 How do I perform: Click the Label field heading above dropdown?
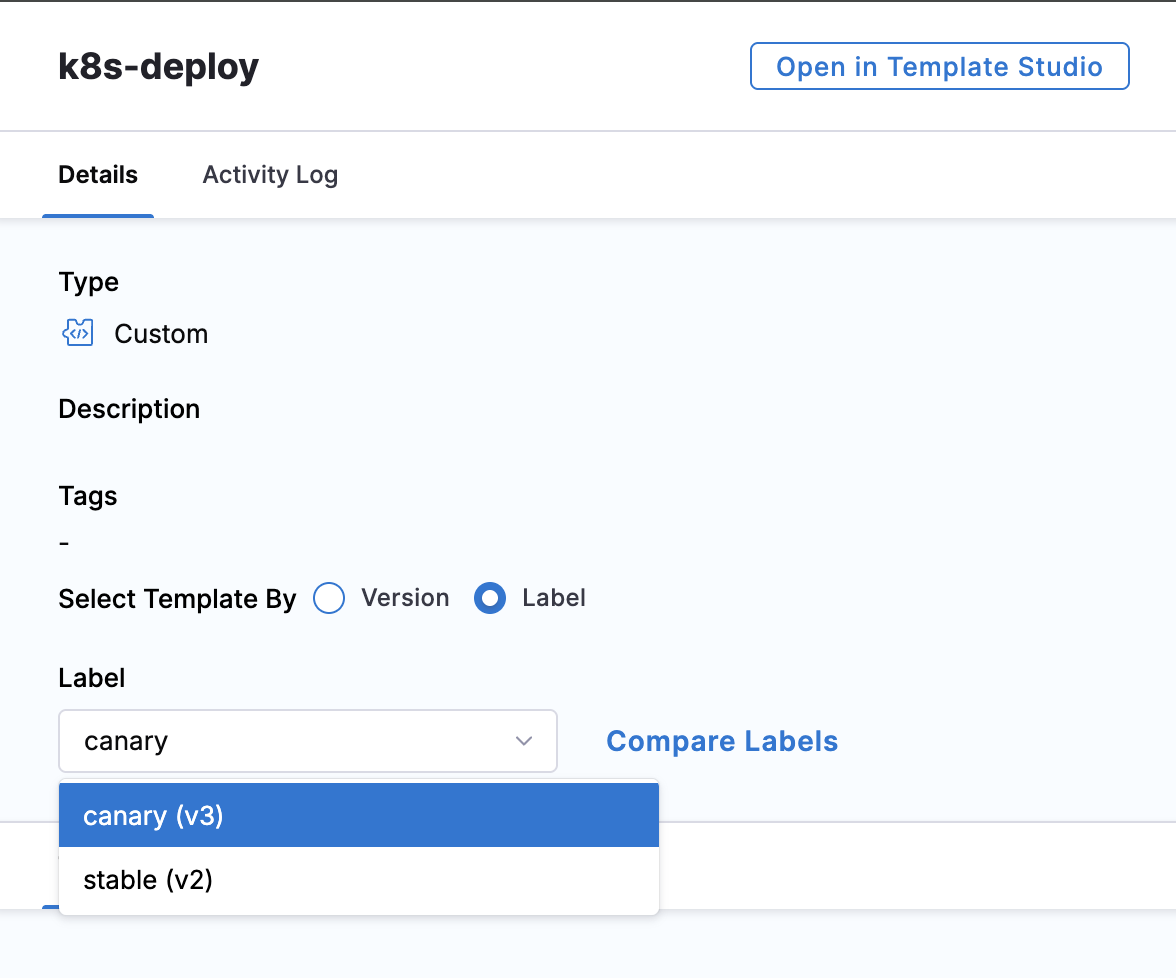click(x=92, y=678)
